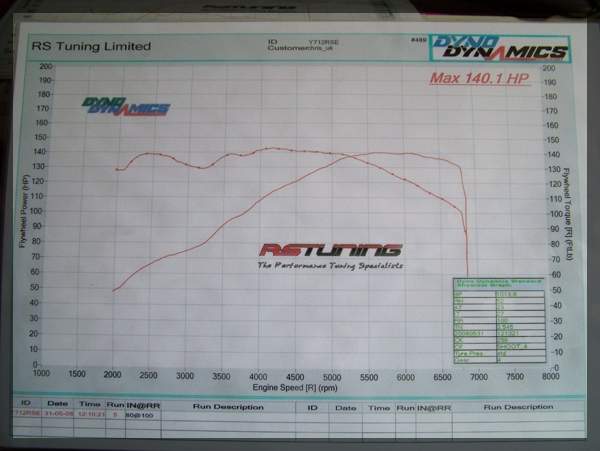Click the "712RSE" cell in the run table
600x451 pixels.
tap(27, 414)
